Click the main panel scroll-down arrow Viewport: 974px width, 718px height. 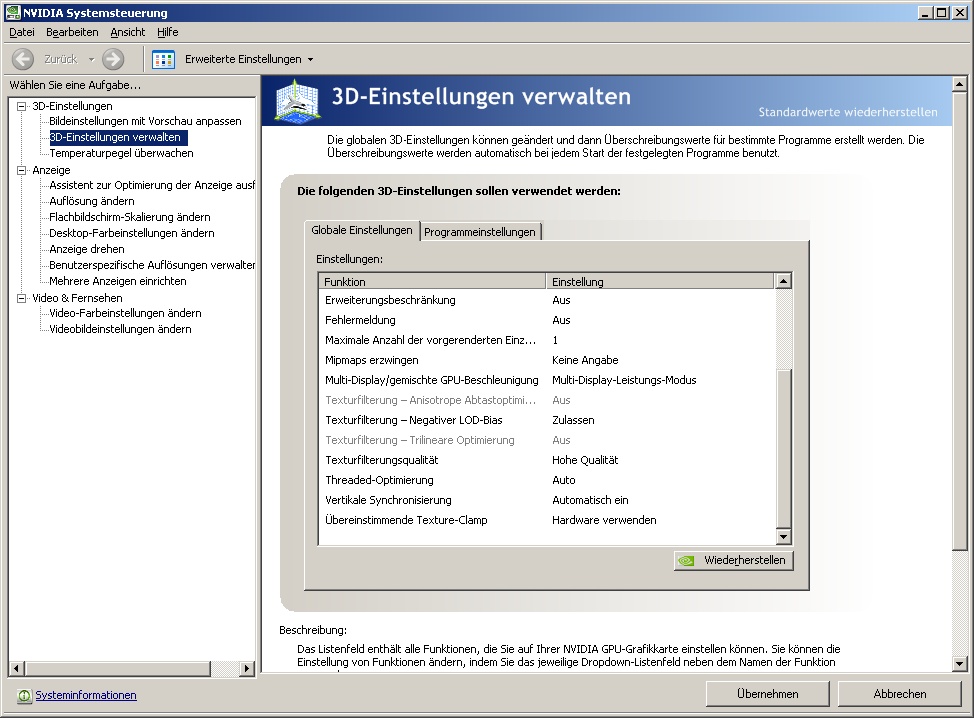[x=960, y=663]
